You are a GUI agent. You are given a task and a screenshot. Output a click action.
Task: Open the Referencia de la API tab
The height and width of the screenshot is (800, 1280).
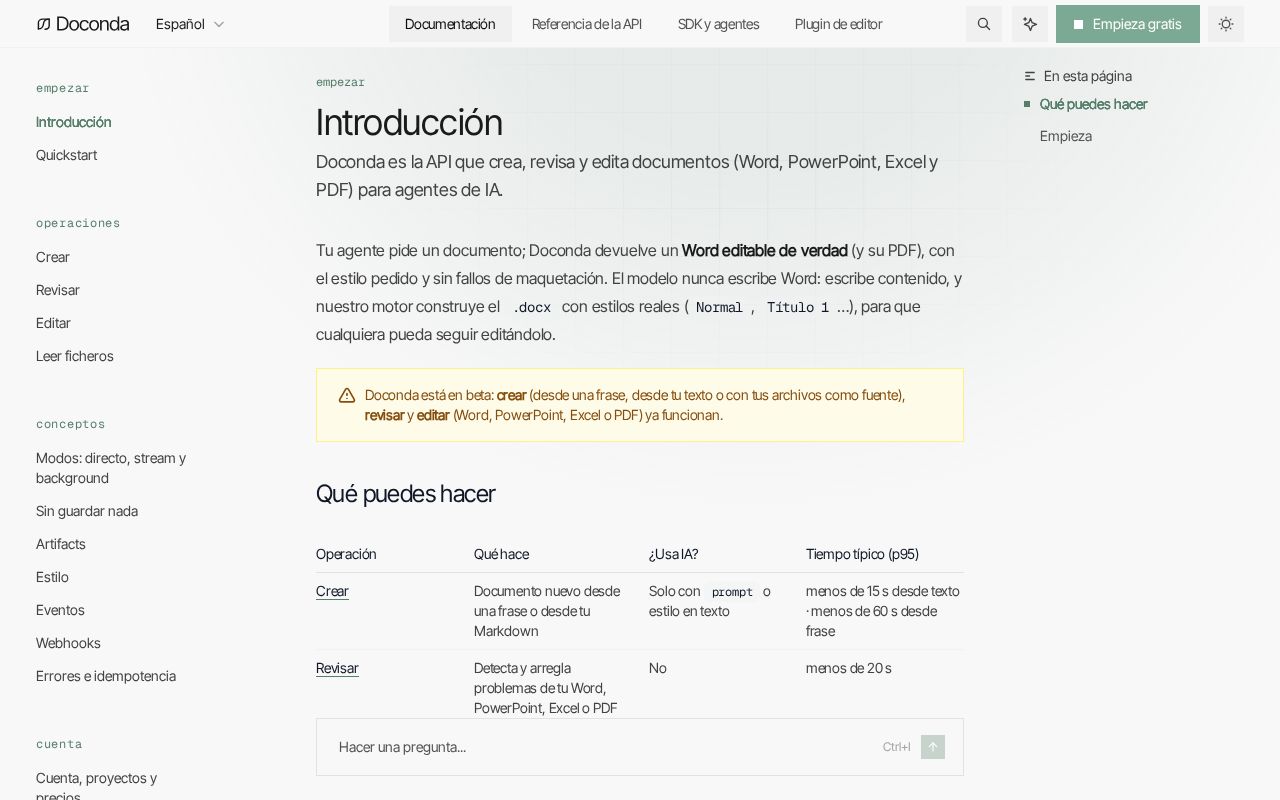(587, 24)
